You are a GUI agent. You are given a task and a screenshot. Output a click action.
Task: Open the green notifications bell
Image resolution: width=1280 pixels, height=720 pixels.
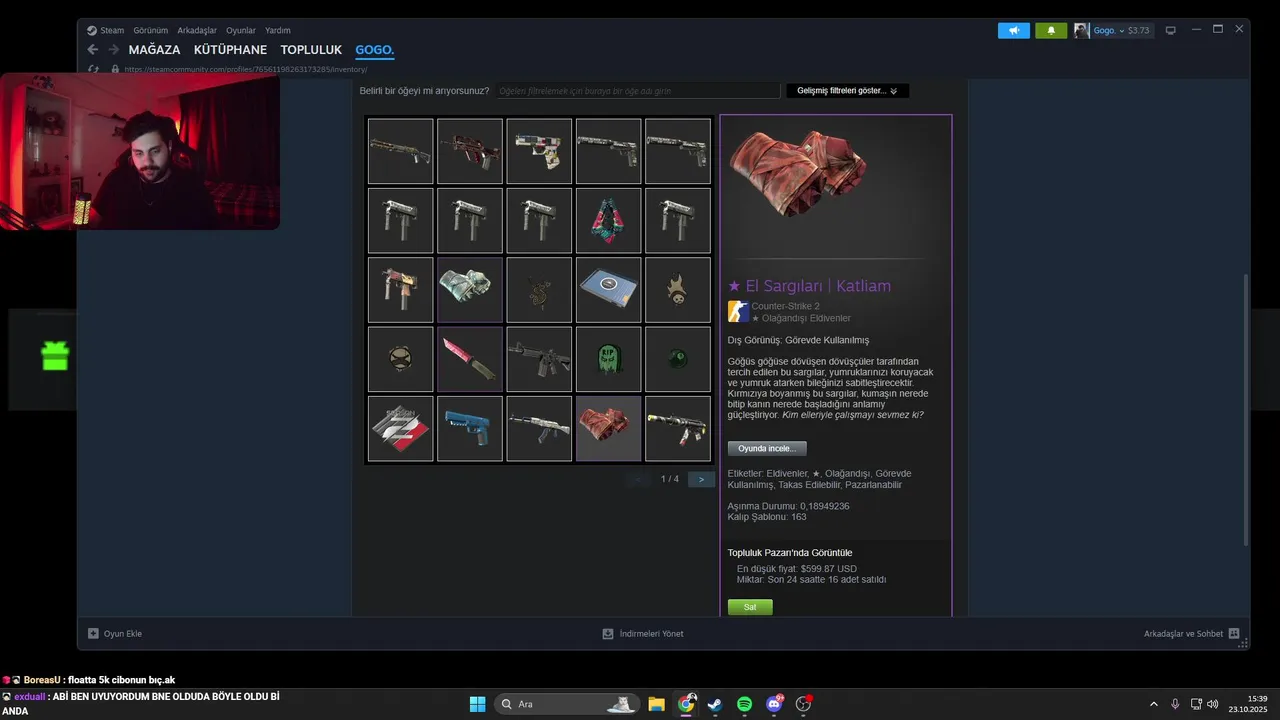tap(1050, 31)
